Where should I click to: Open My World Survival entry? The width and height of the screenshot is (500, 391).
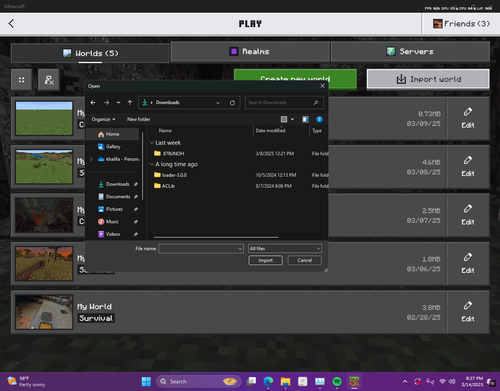tap(228, 312)
